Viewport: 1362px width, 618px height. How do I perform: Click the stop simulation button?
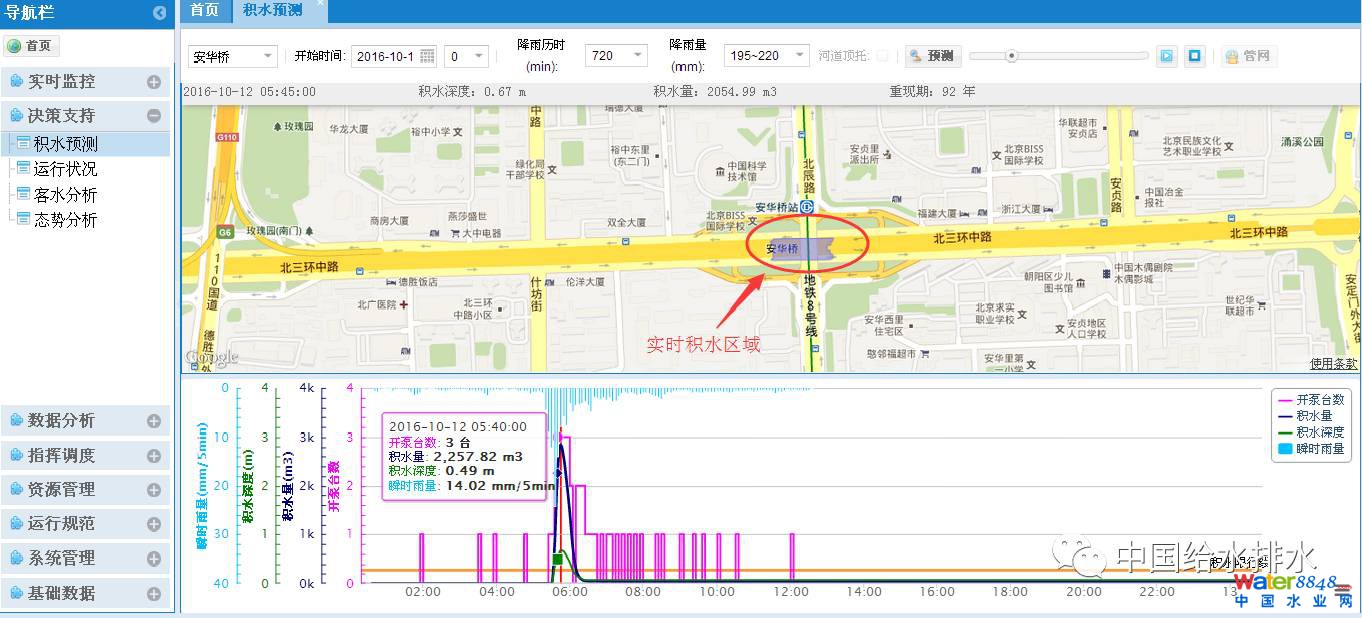(1194, 56)
